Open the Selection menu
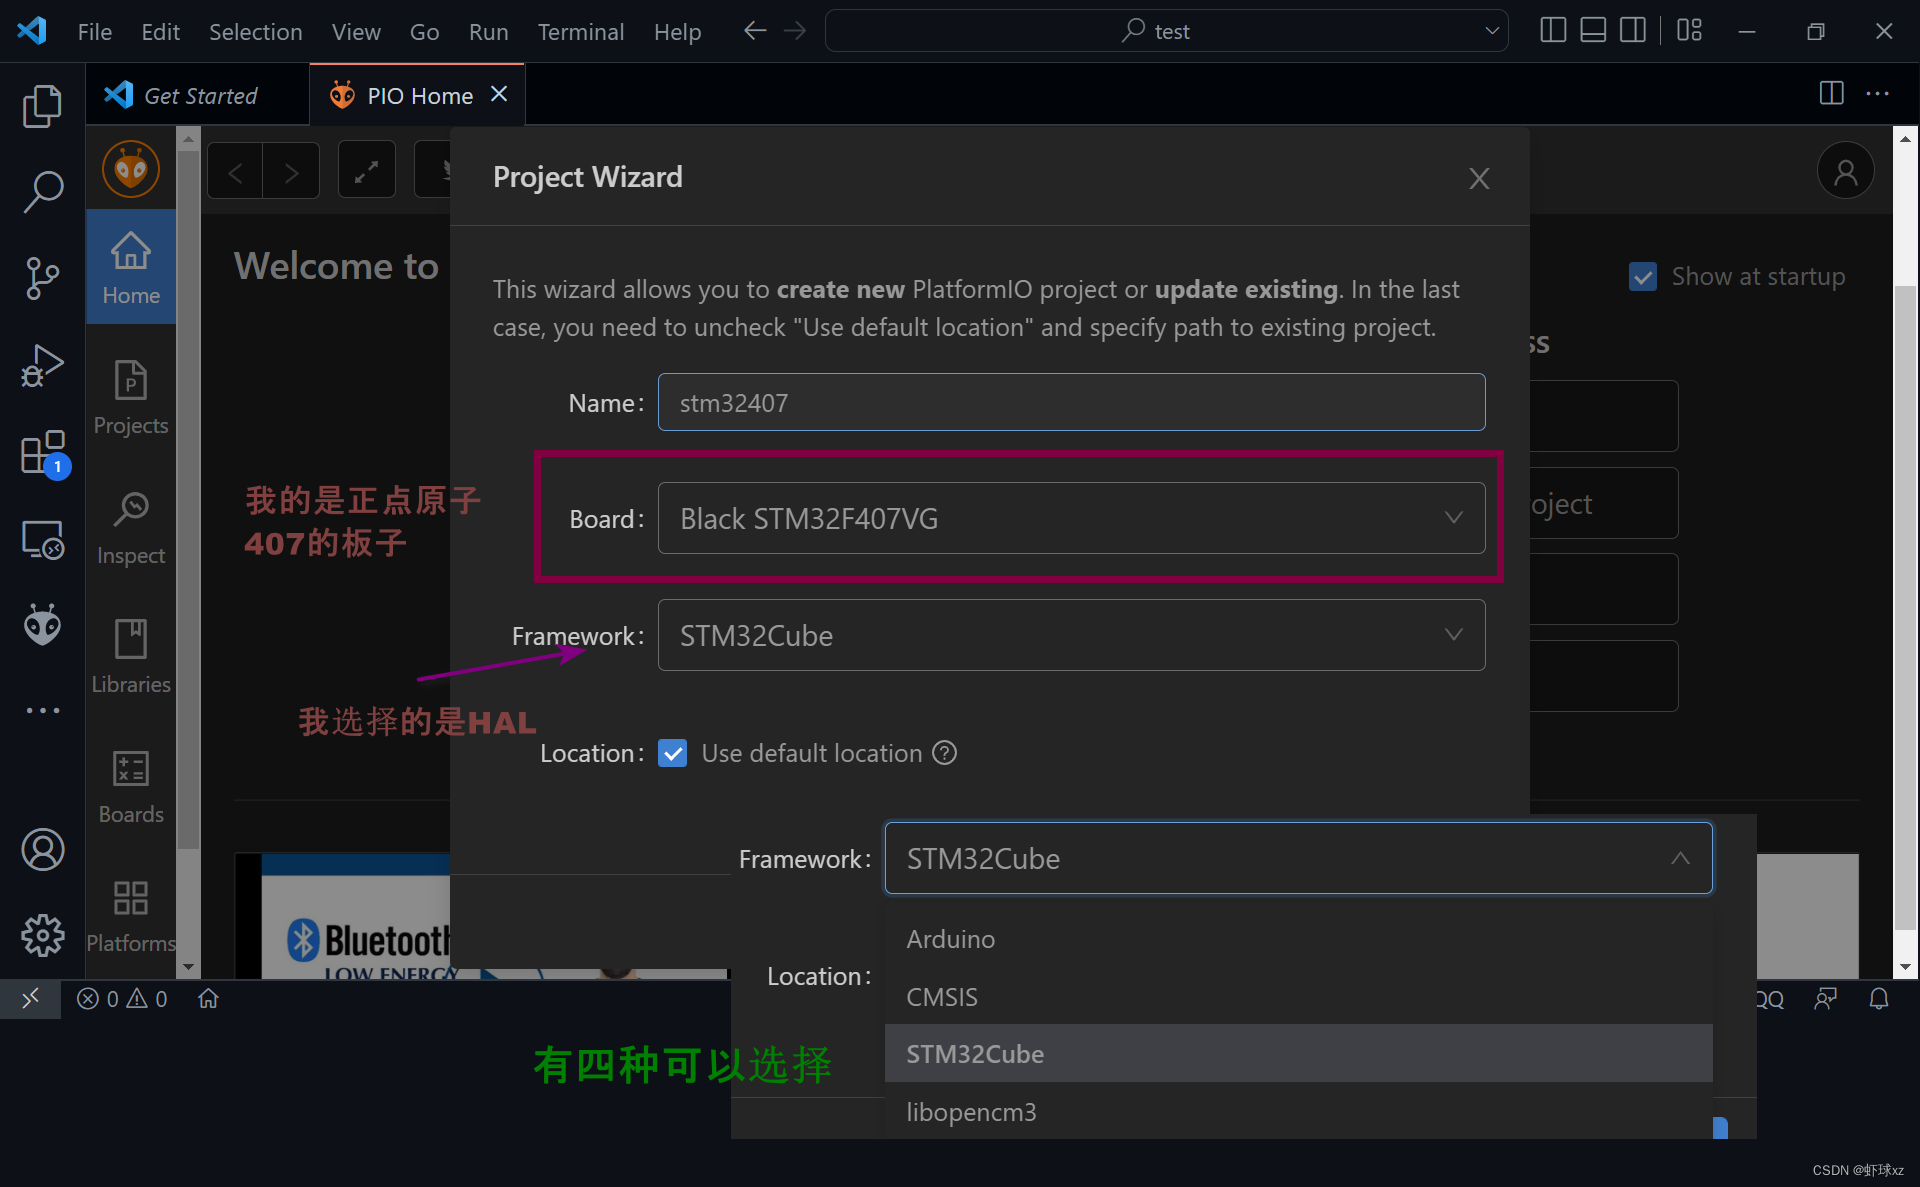This screenshot has height=1187, width=1920. [x=255, y=32]
